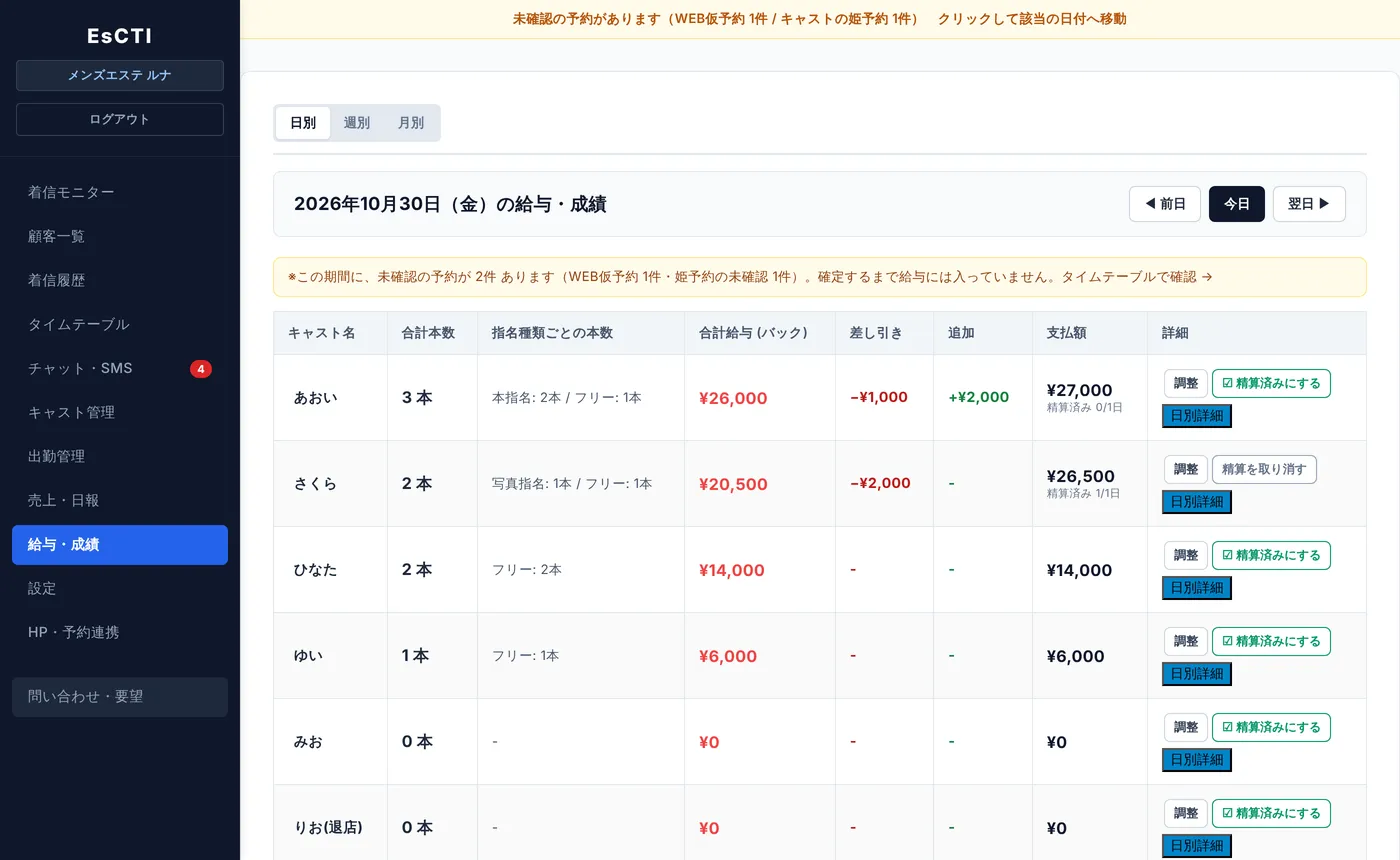The width and height of the screenshot is (1400, 860).
Task: Open 日別詳細 for あおい
Action: [x=1197, y=416]
